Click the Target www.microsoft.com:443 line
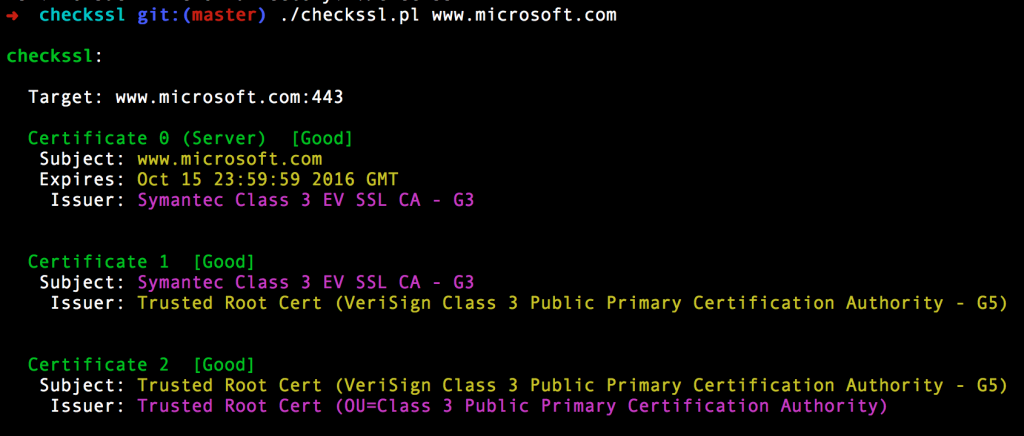 (186, 98)
